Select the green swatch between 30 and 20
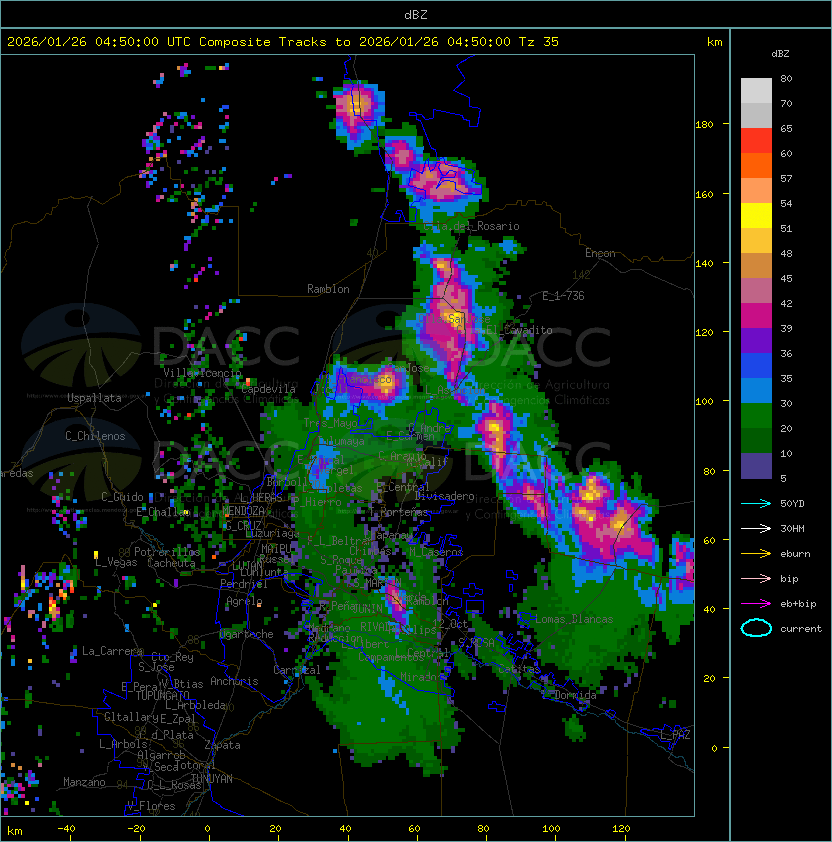The height and width of the screenshot is (842, 832). [756, 416]
